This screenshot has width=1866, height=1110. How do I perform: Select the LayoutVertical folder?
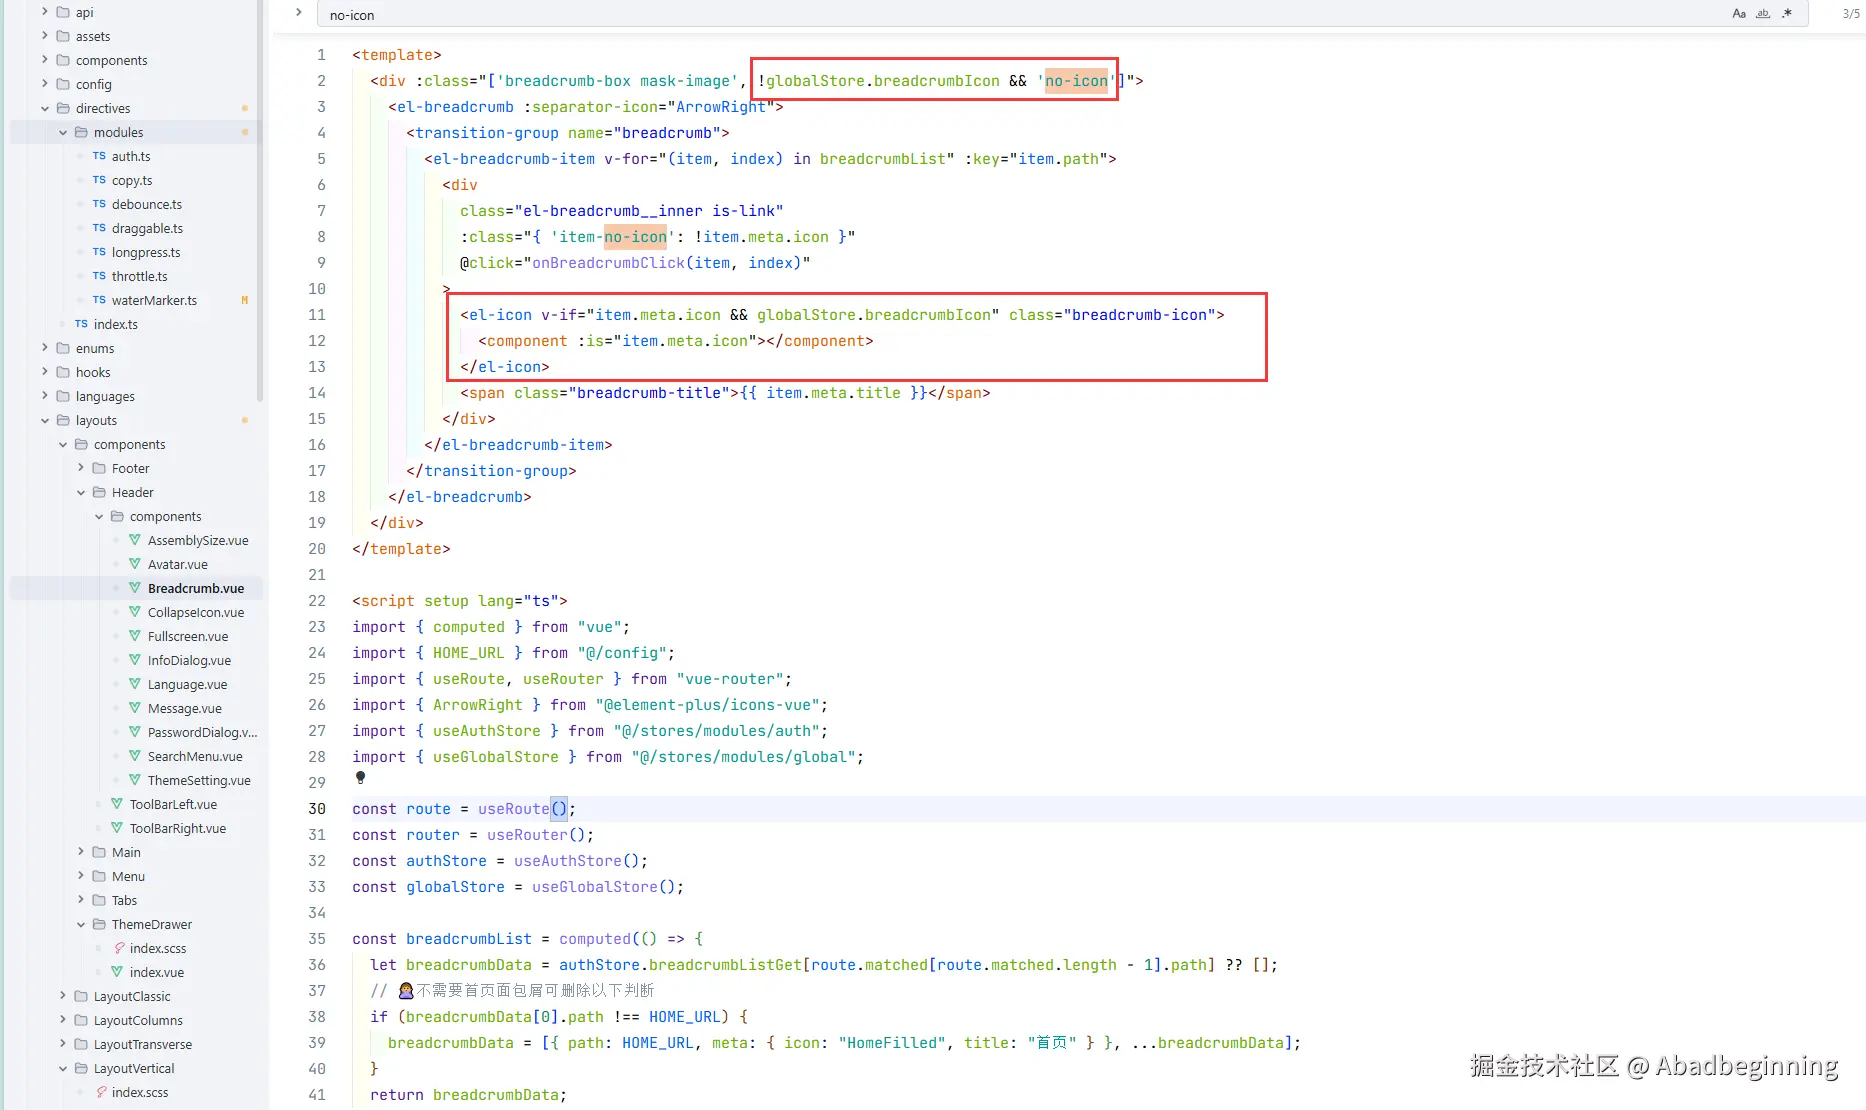tap(134, 1068)
